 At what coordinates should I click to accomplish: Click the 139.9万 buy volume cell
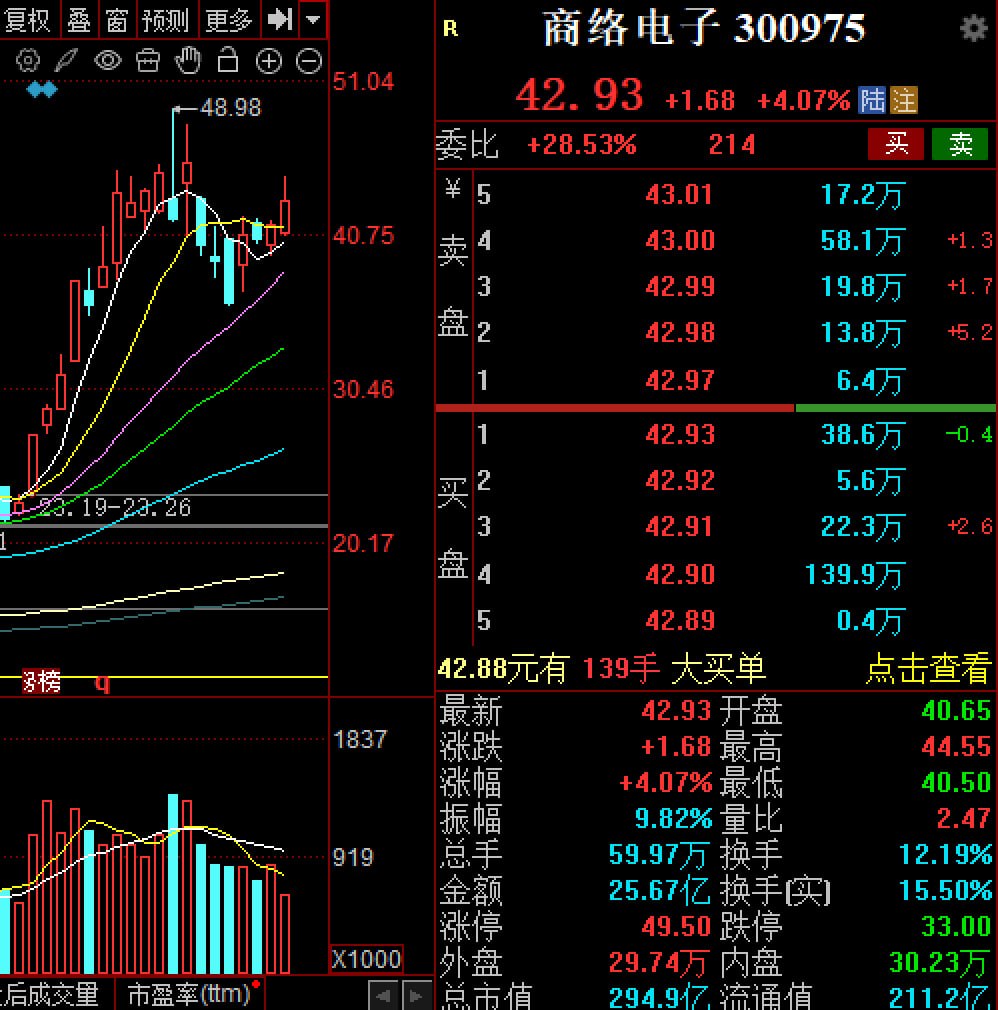(854, 574)
